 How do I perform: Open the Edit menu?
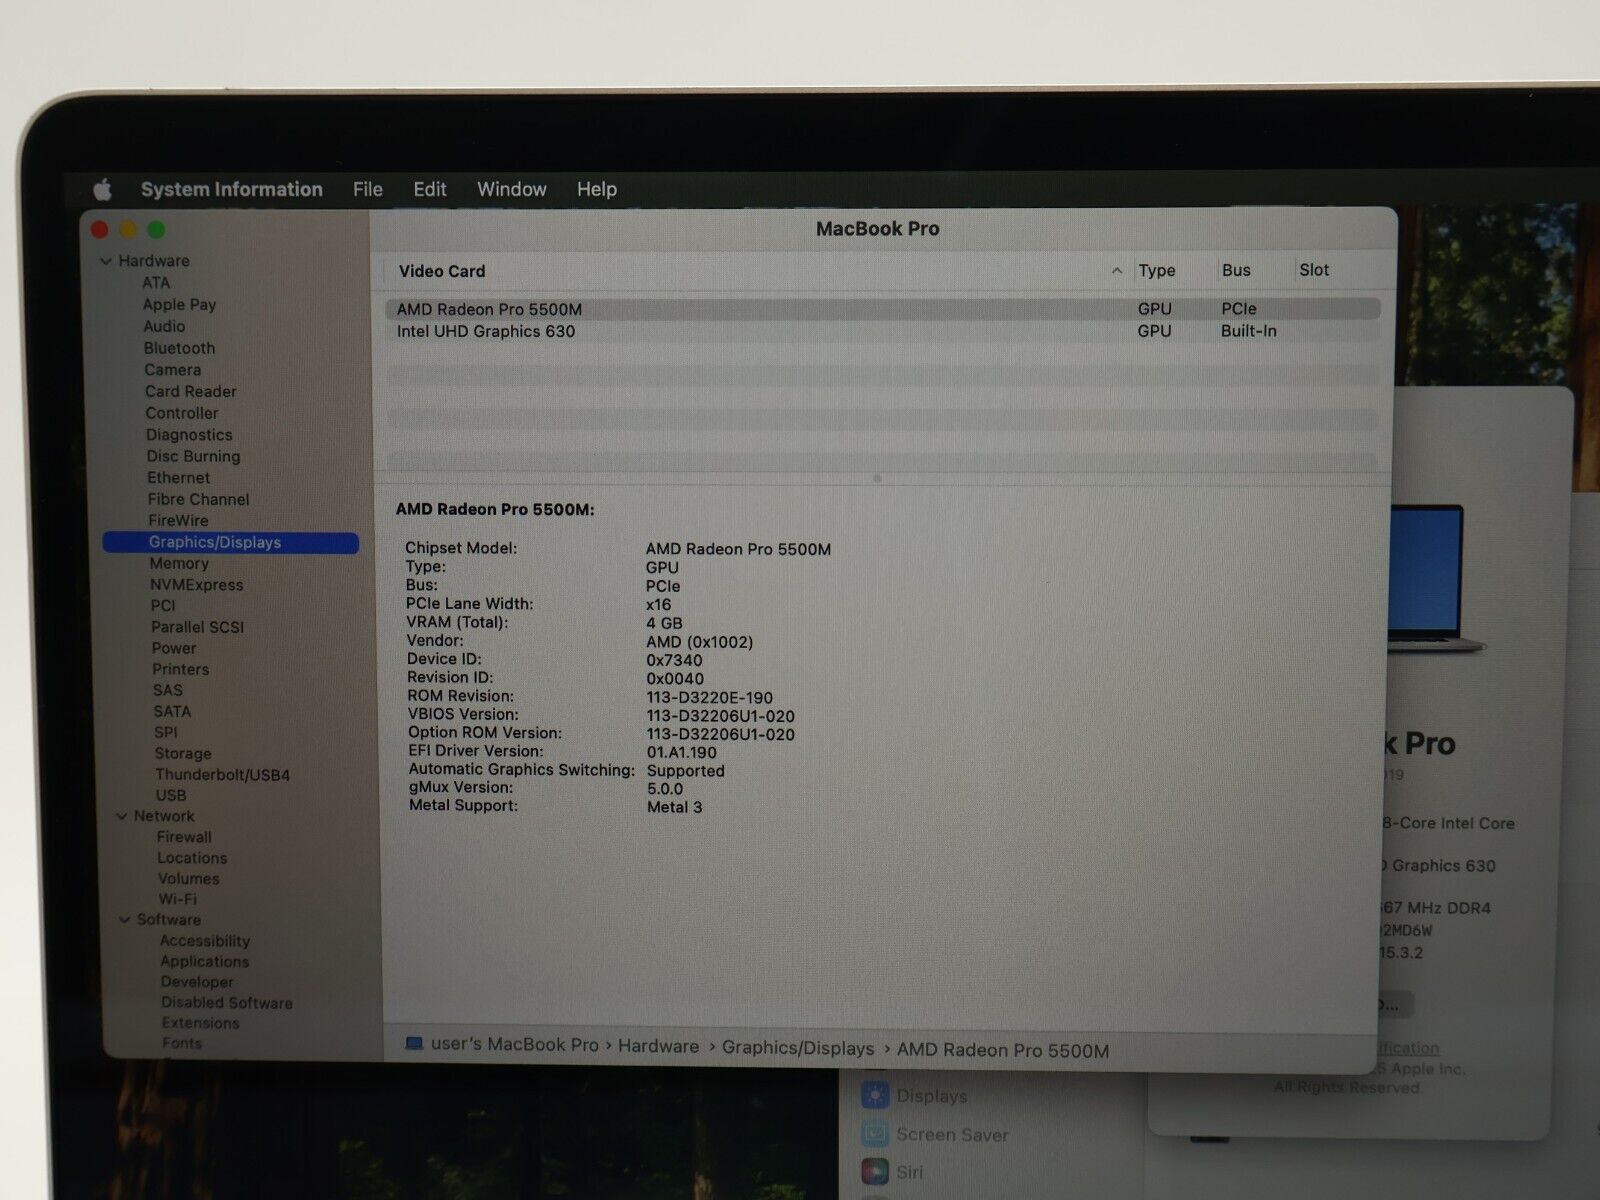429,189
